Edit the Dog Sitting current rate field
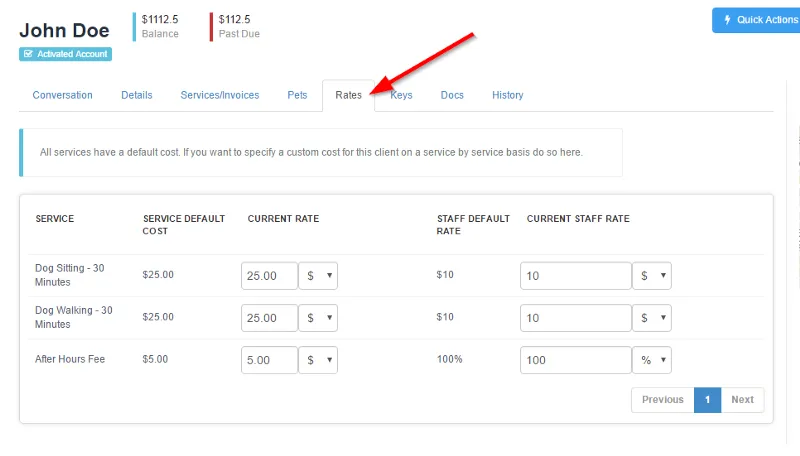The image size is (800, 456). point(269,276)
